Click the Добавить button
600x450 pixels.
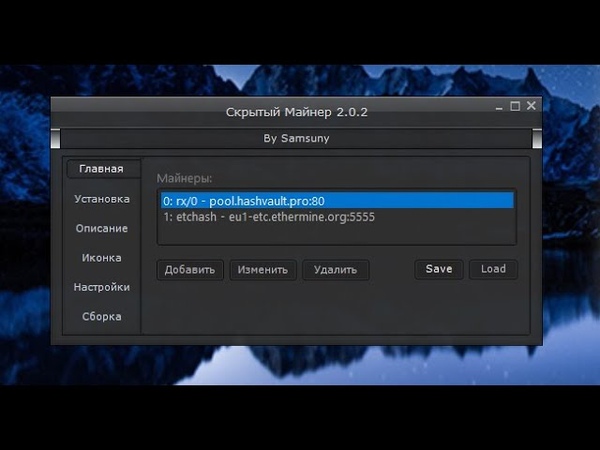tap(190, 269)
